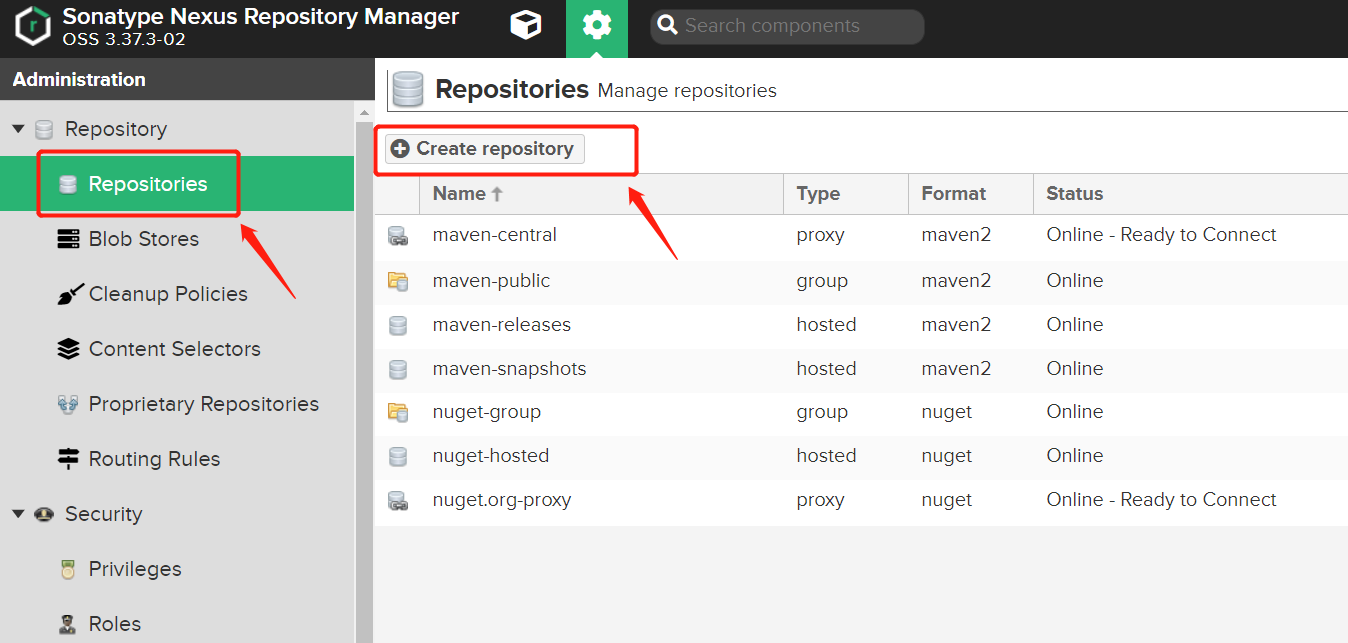Click the search magnifier icon
The width and height of the screenshot is (1348, 643).
pos(667,26)
